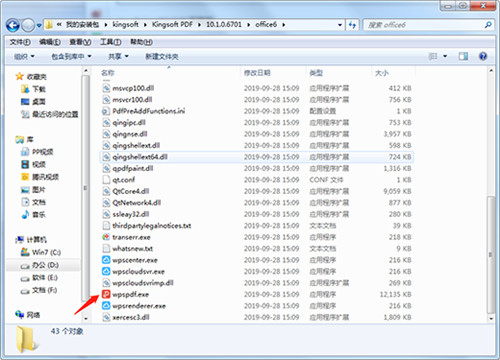This screenshot has width=500, height=360.
Task: Click the refresh button beside address bar
Action: click(x=352, y=25)
